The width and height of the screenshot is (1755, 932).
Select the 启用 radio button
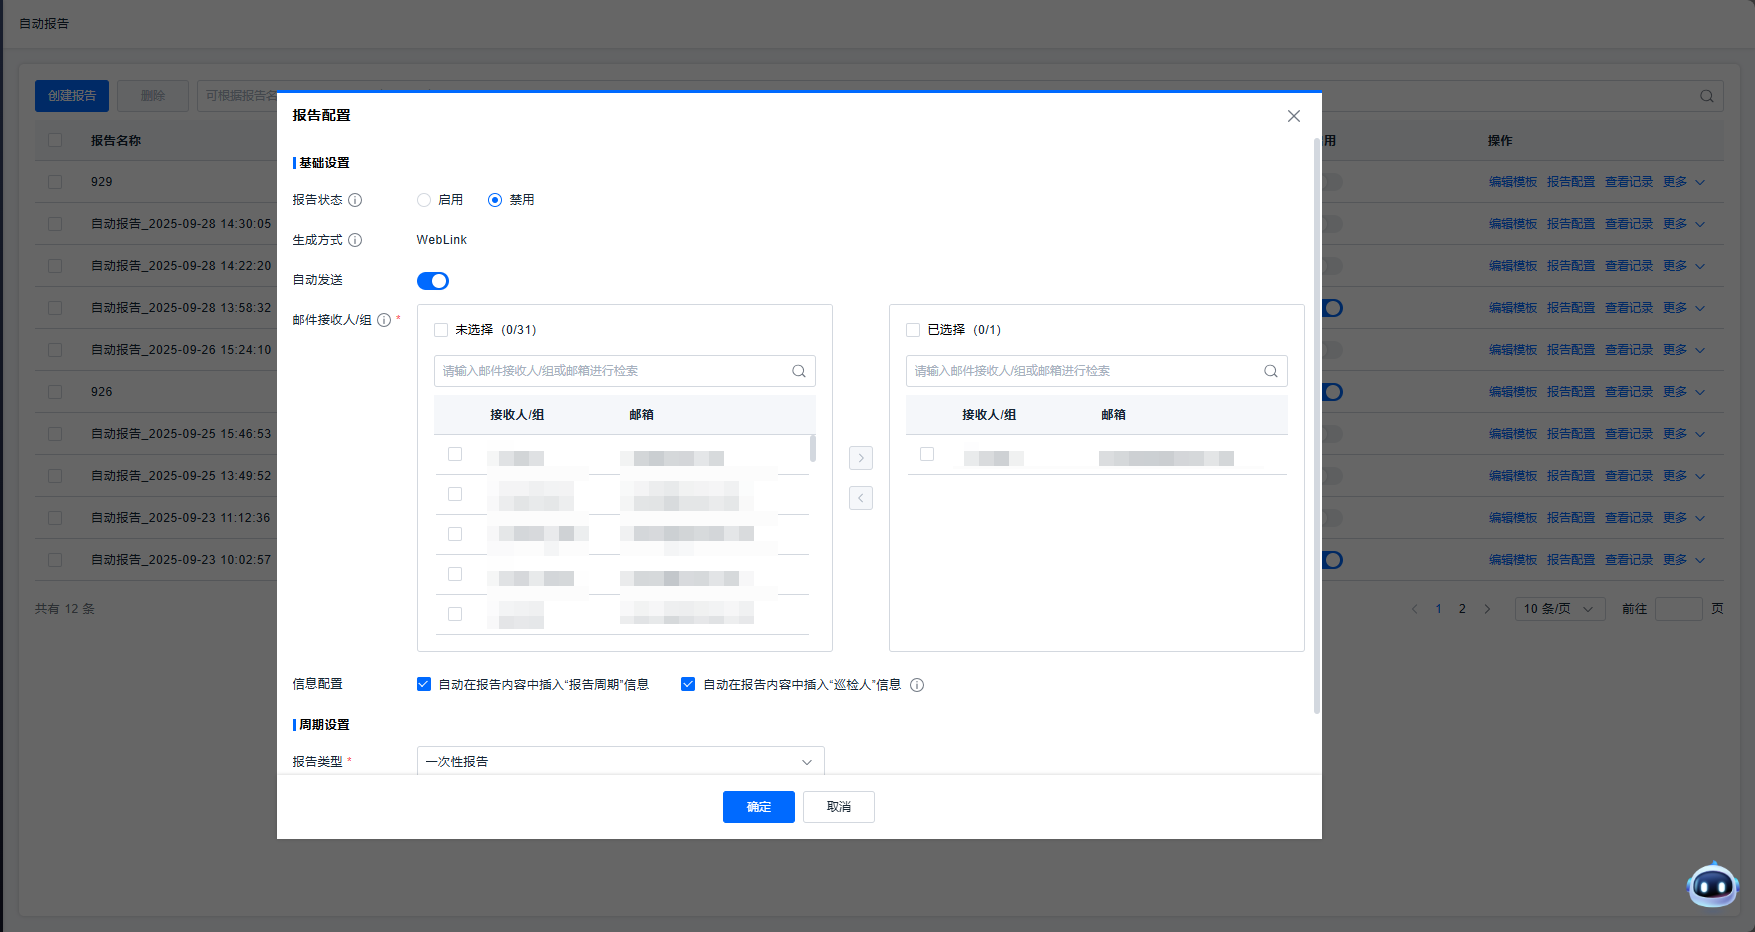424,200
